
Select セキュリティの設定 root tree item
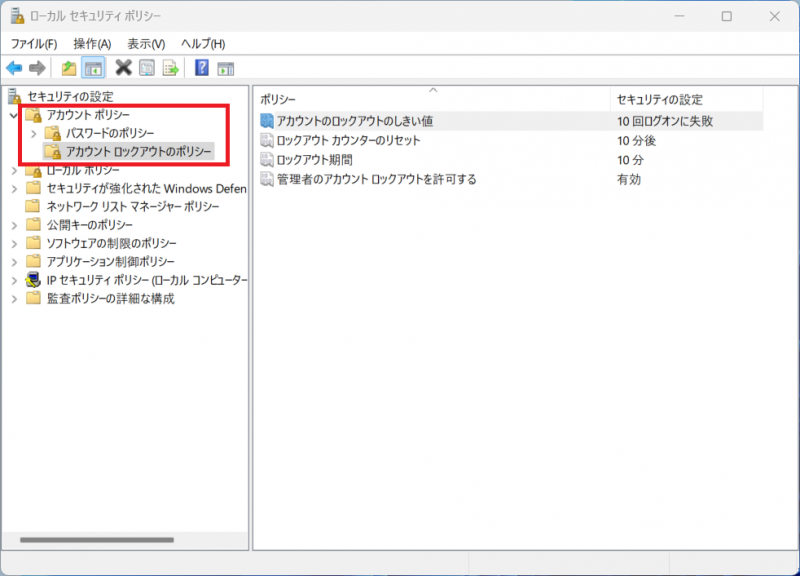[x=70, y=96]
